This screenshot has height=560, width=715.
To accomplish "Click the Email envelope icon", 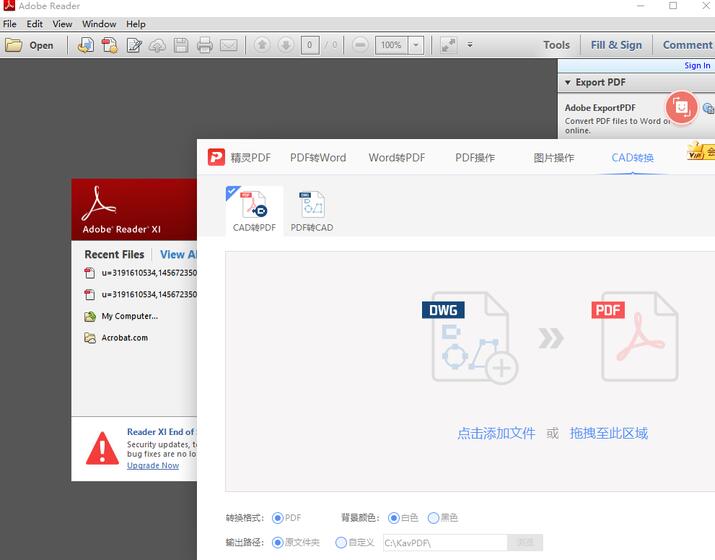I will tap(228, 45).
